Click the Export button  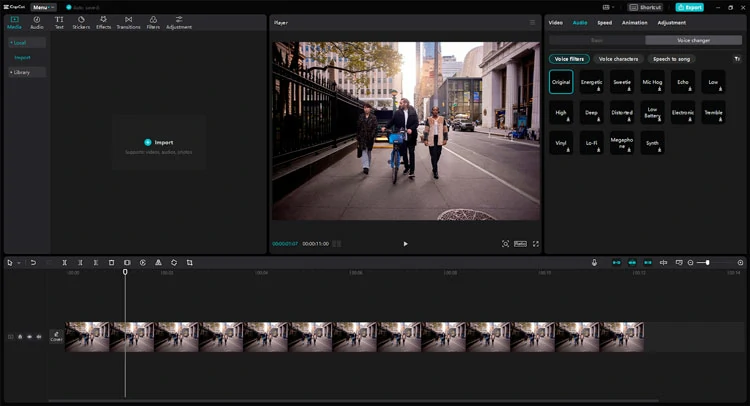click(690, 7)
